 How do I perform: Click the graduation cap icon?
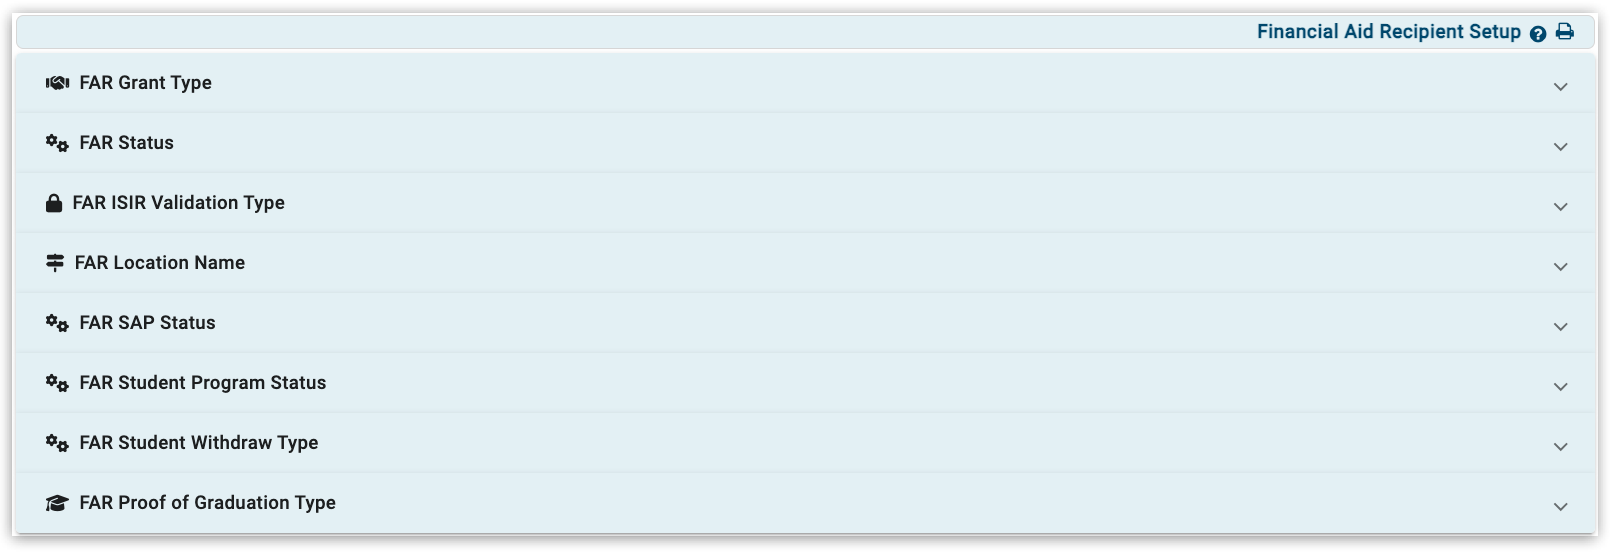[x=57, y=503]
